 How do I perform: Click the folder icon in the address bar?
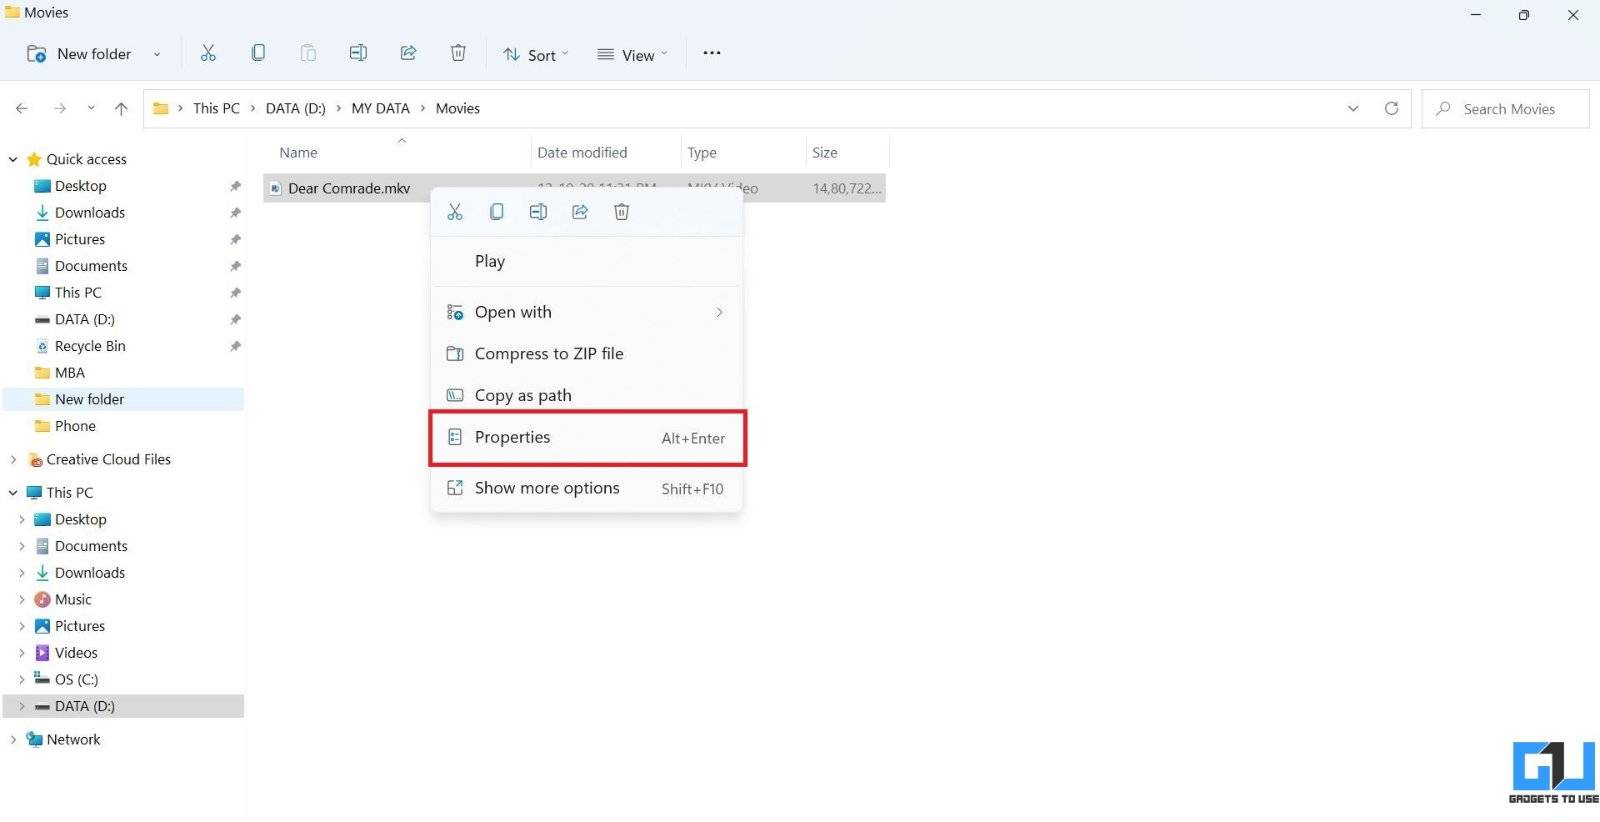pos(160,108)
